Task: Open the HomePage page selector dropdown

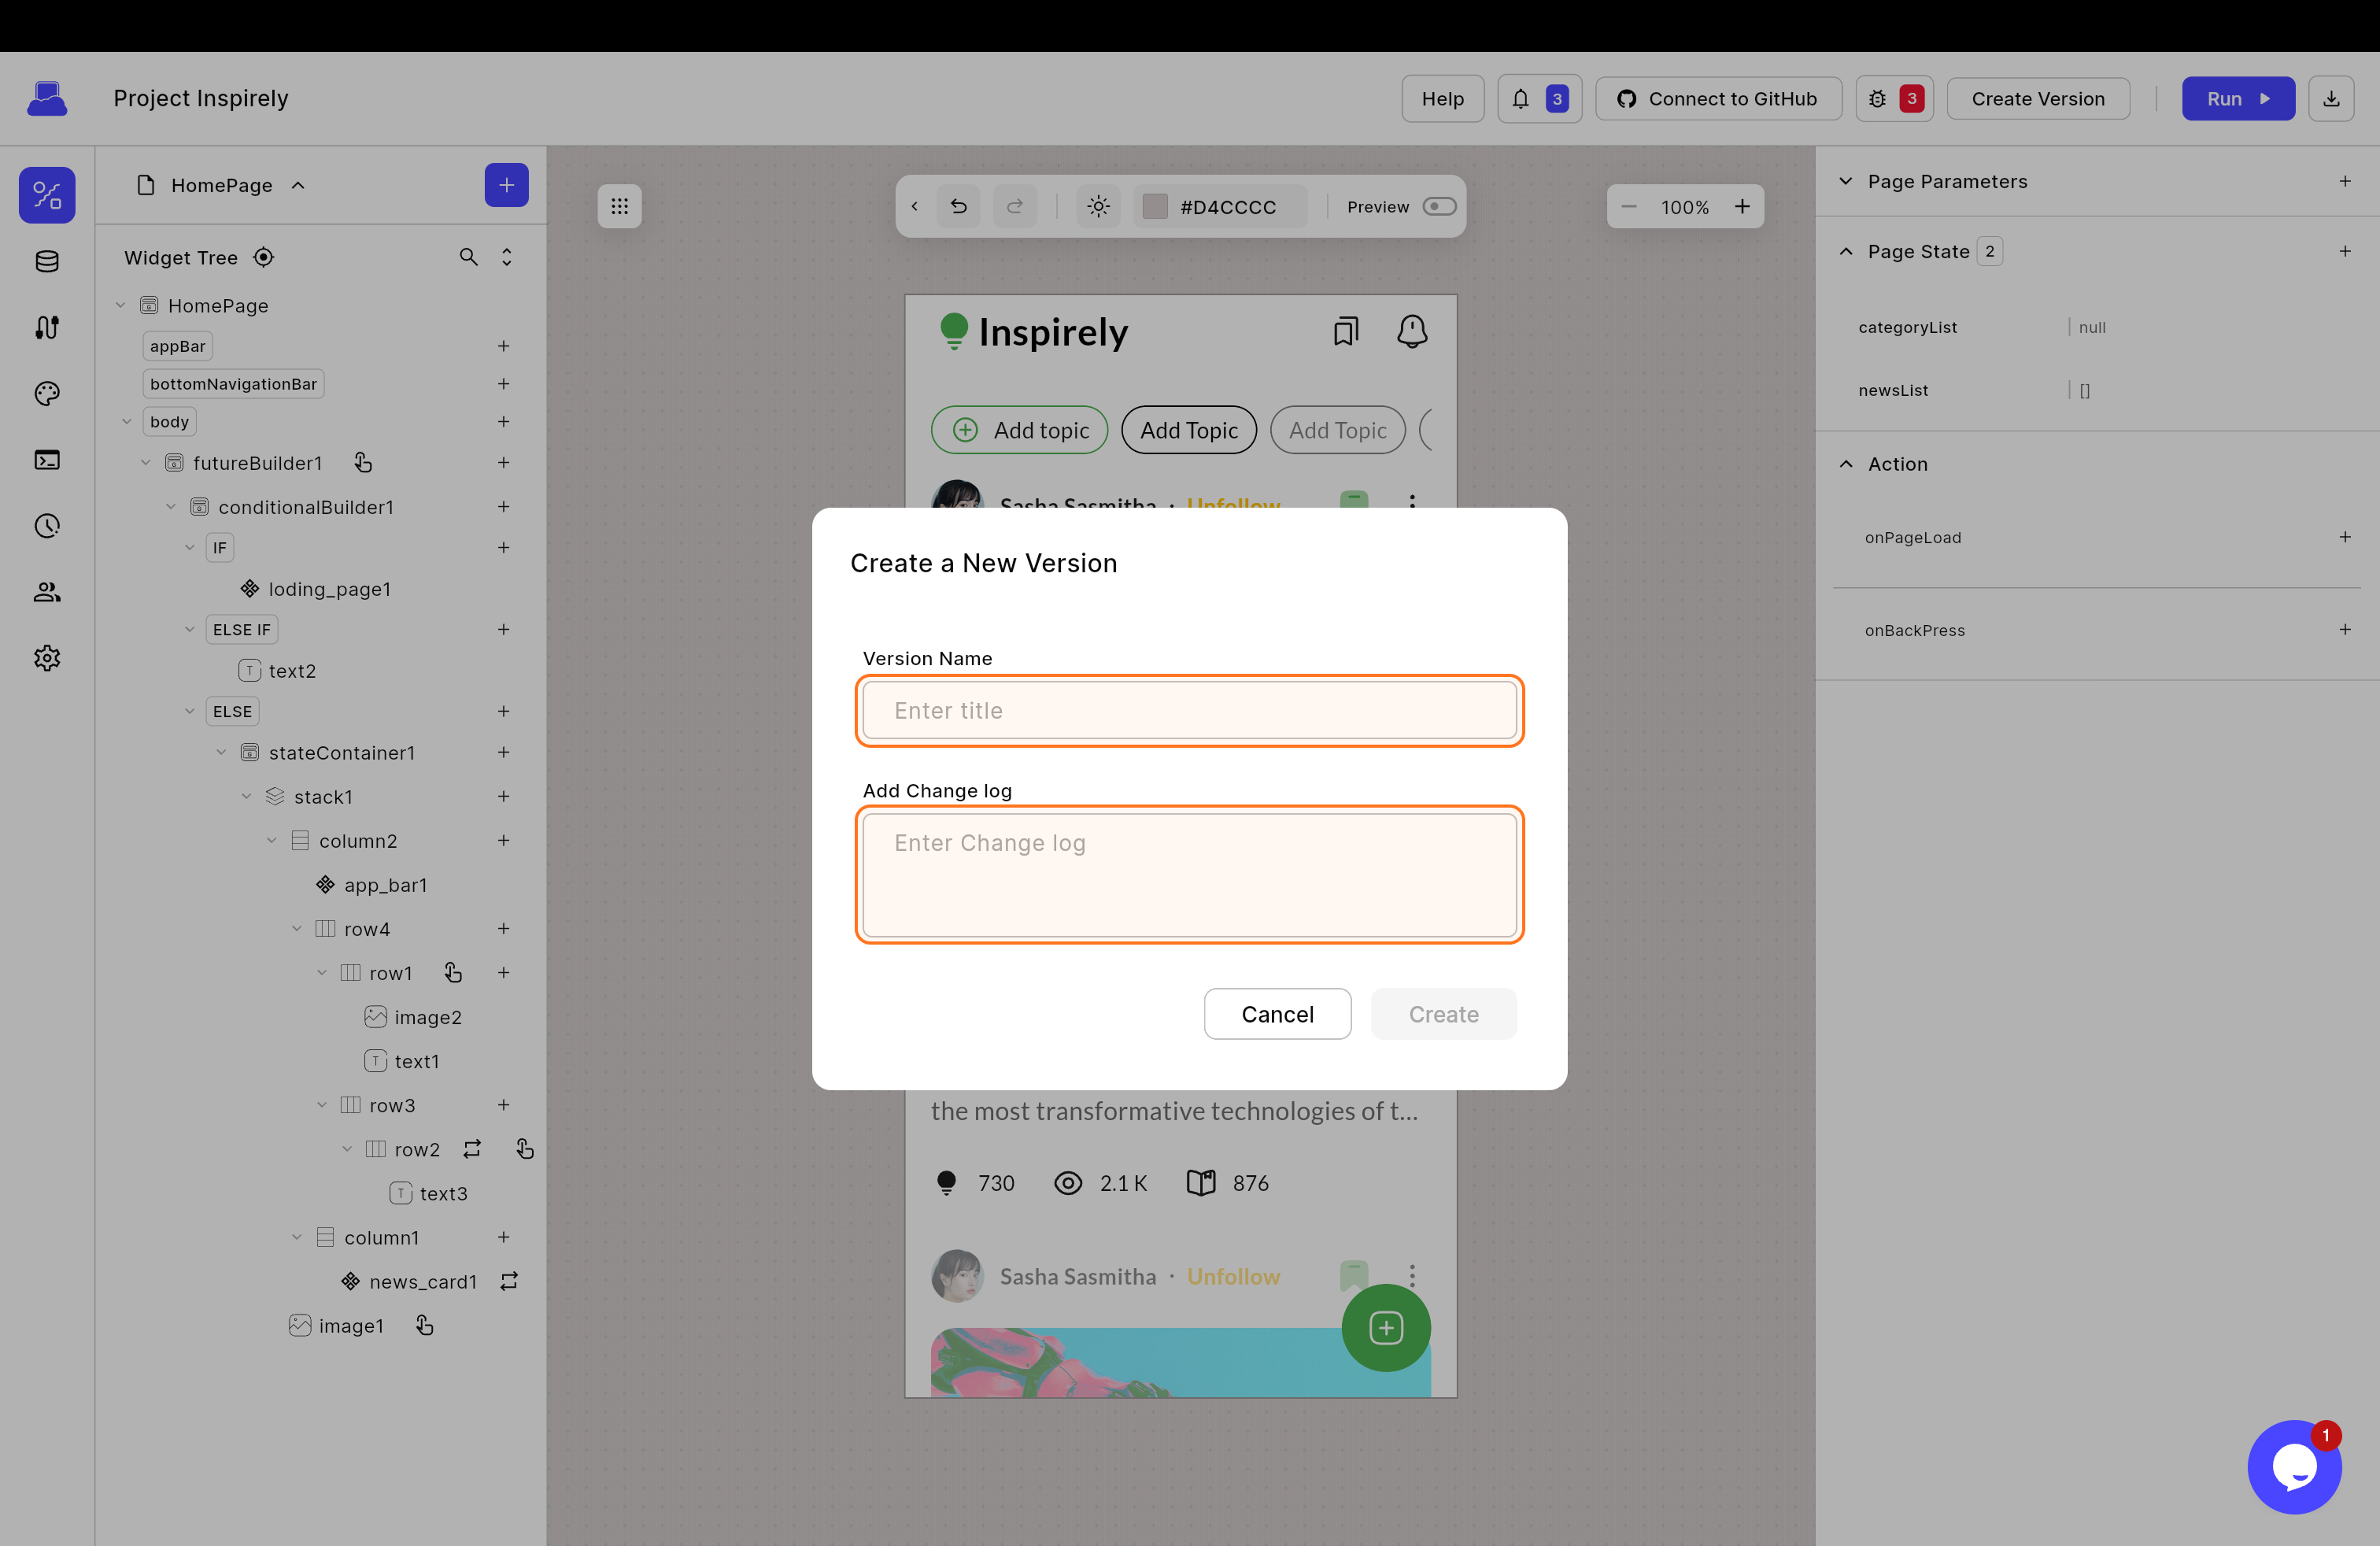Action: [x=221, y=185]
